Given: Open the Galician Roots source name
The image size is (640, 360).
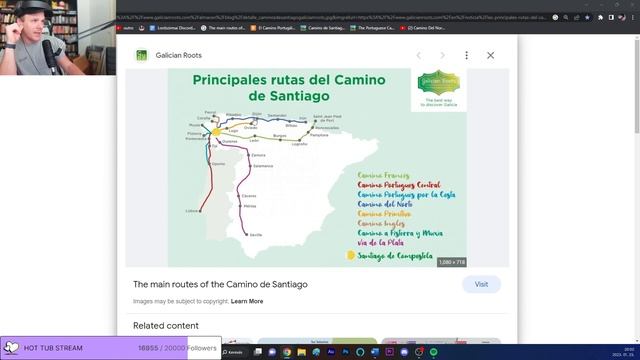Looking at the screenshot, I should 178,55.
